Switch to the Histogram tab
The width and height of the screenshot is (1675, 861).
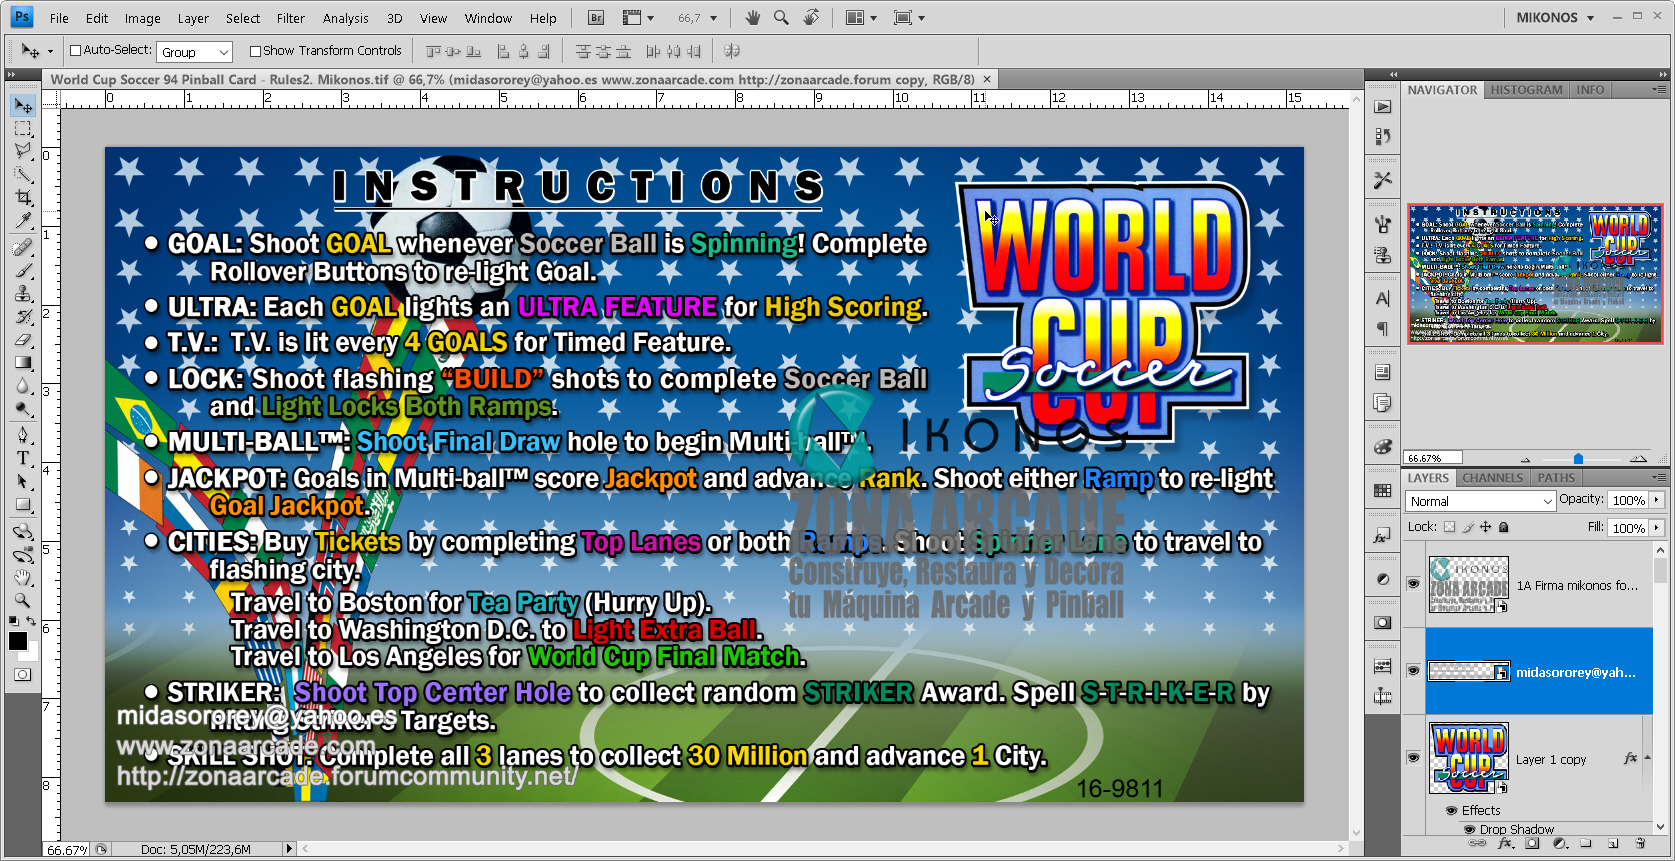[1526, 90]
